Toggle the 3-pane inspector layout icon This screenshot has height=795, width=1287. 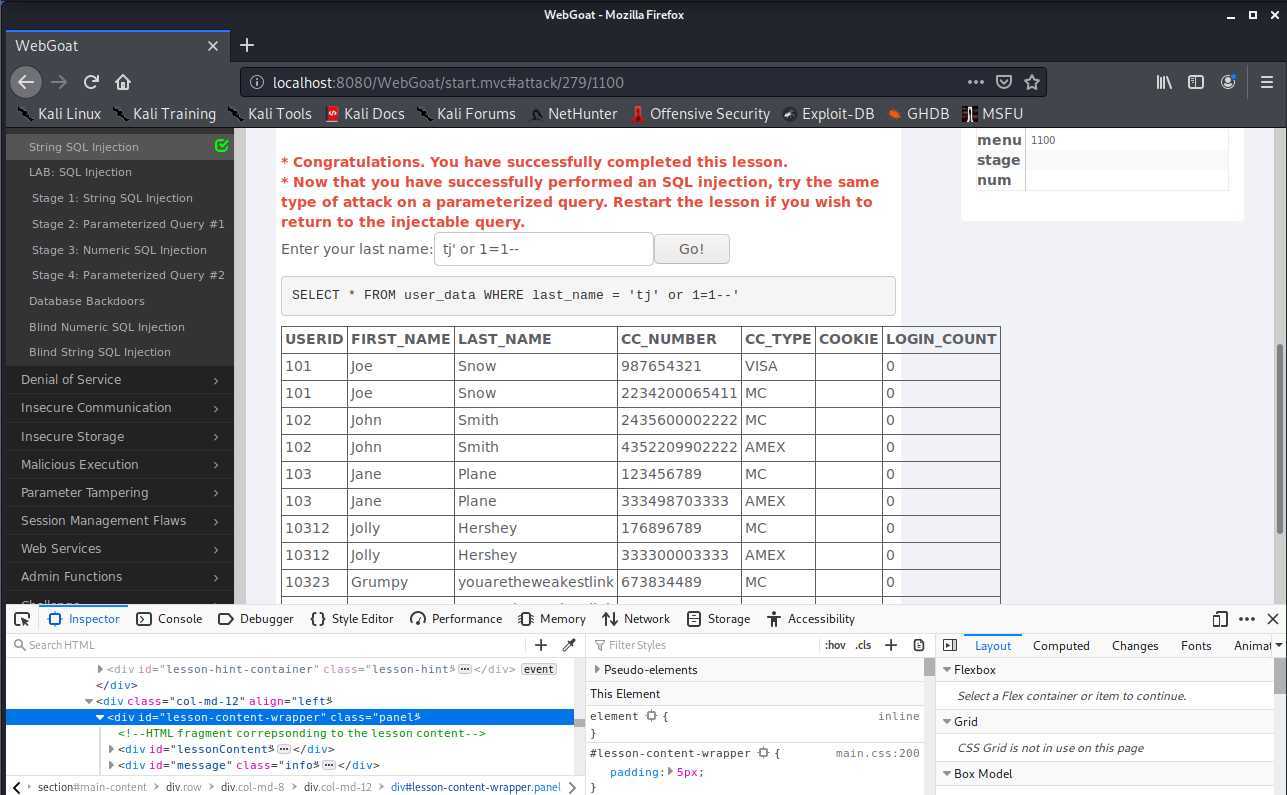tap(948, 646)
